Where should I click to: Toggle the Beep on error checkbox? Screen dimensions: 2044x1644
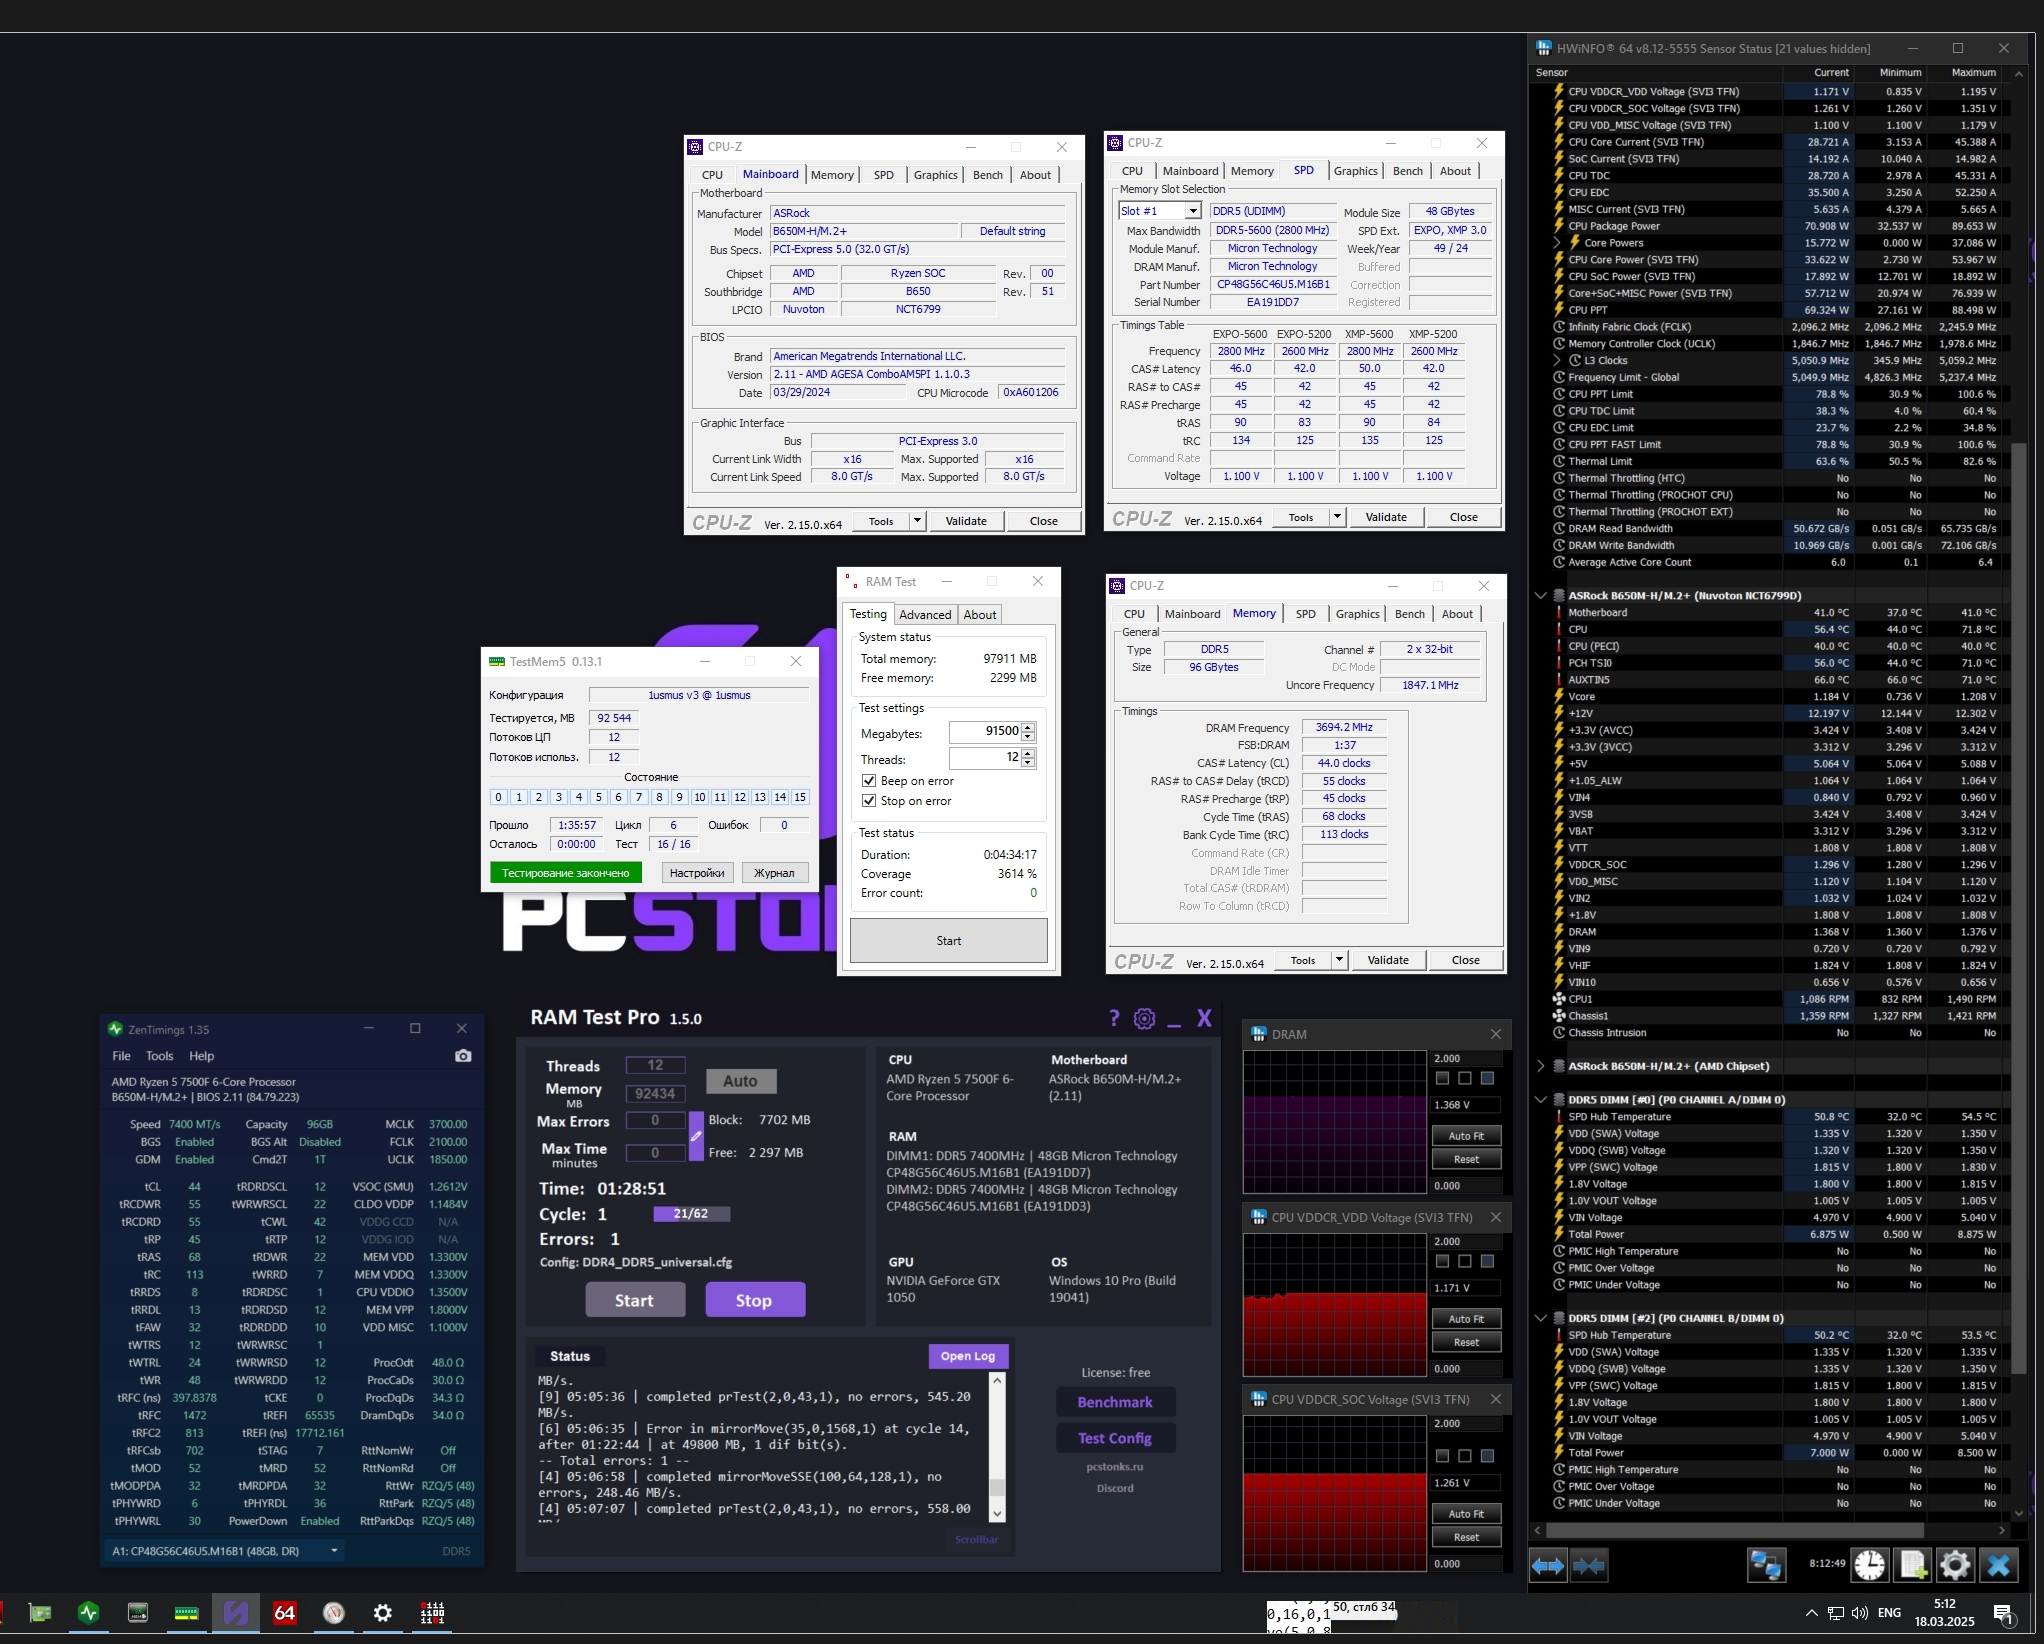[x=869, y=781]
